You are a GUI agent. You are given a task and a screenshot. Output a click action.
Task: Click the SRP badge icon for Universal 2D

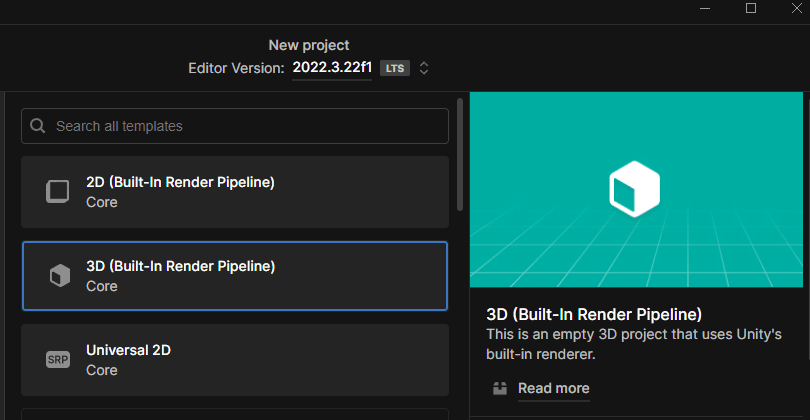pos(57,360)
